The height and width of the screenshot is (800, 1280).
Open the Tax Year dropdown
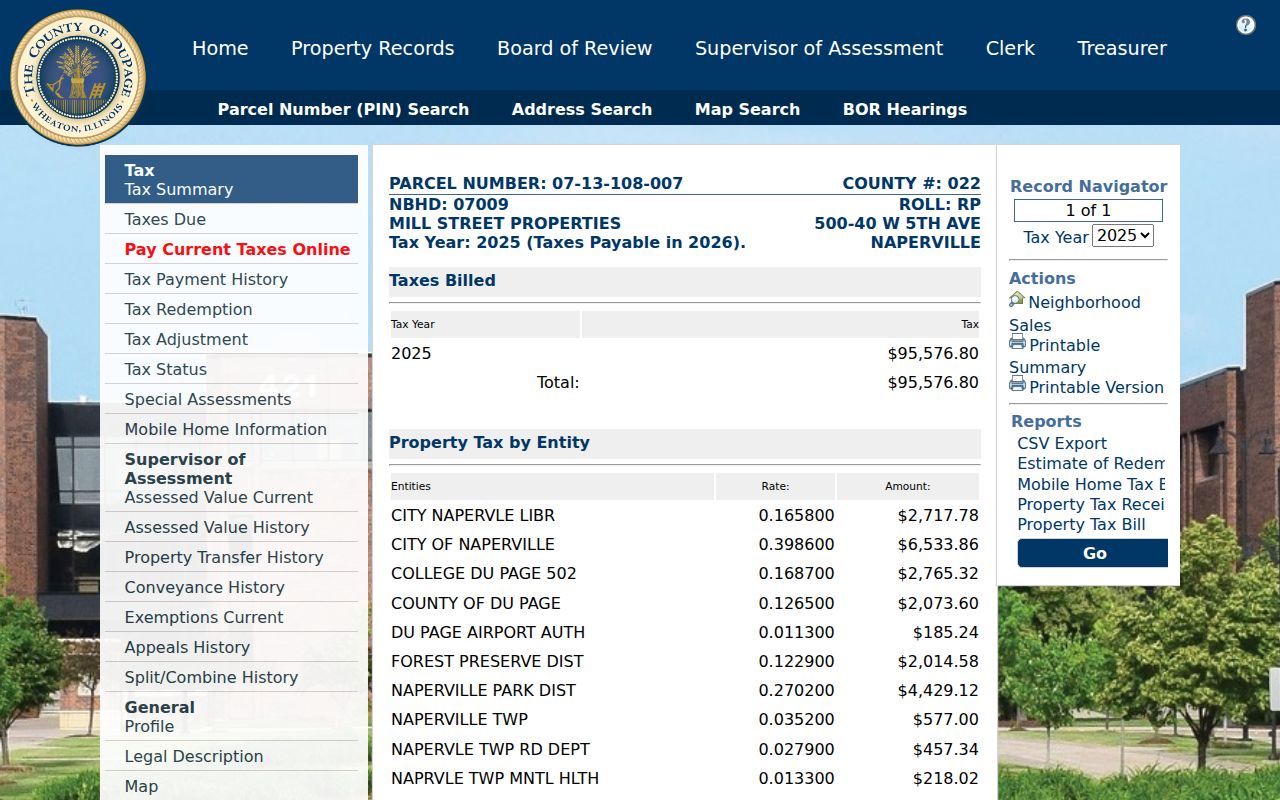click(x=1123, y=236)
